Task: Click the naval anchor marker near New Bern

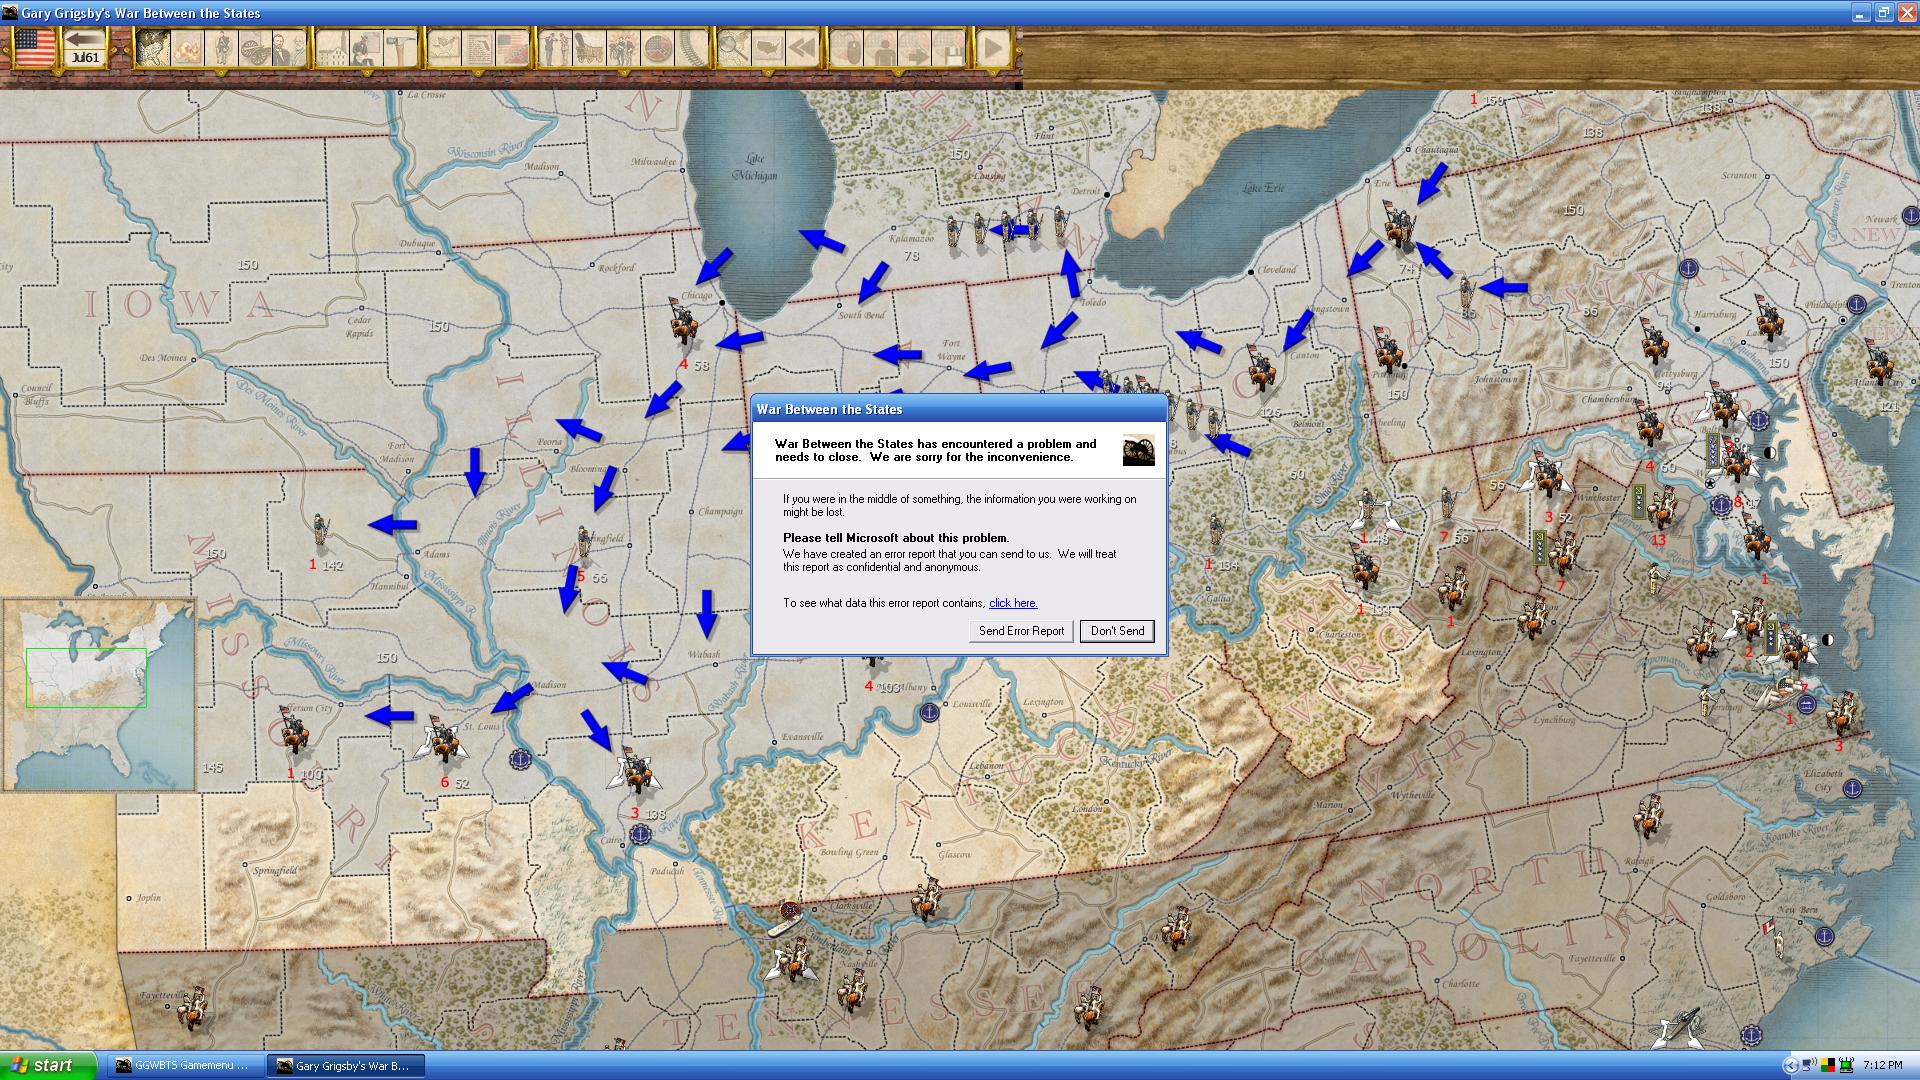Action: (x=1825, y=937)
